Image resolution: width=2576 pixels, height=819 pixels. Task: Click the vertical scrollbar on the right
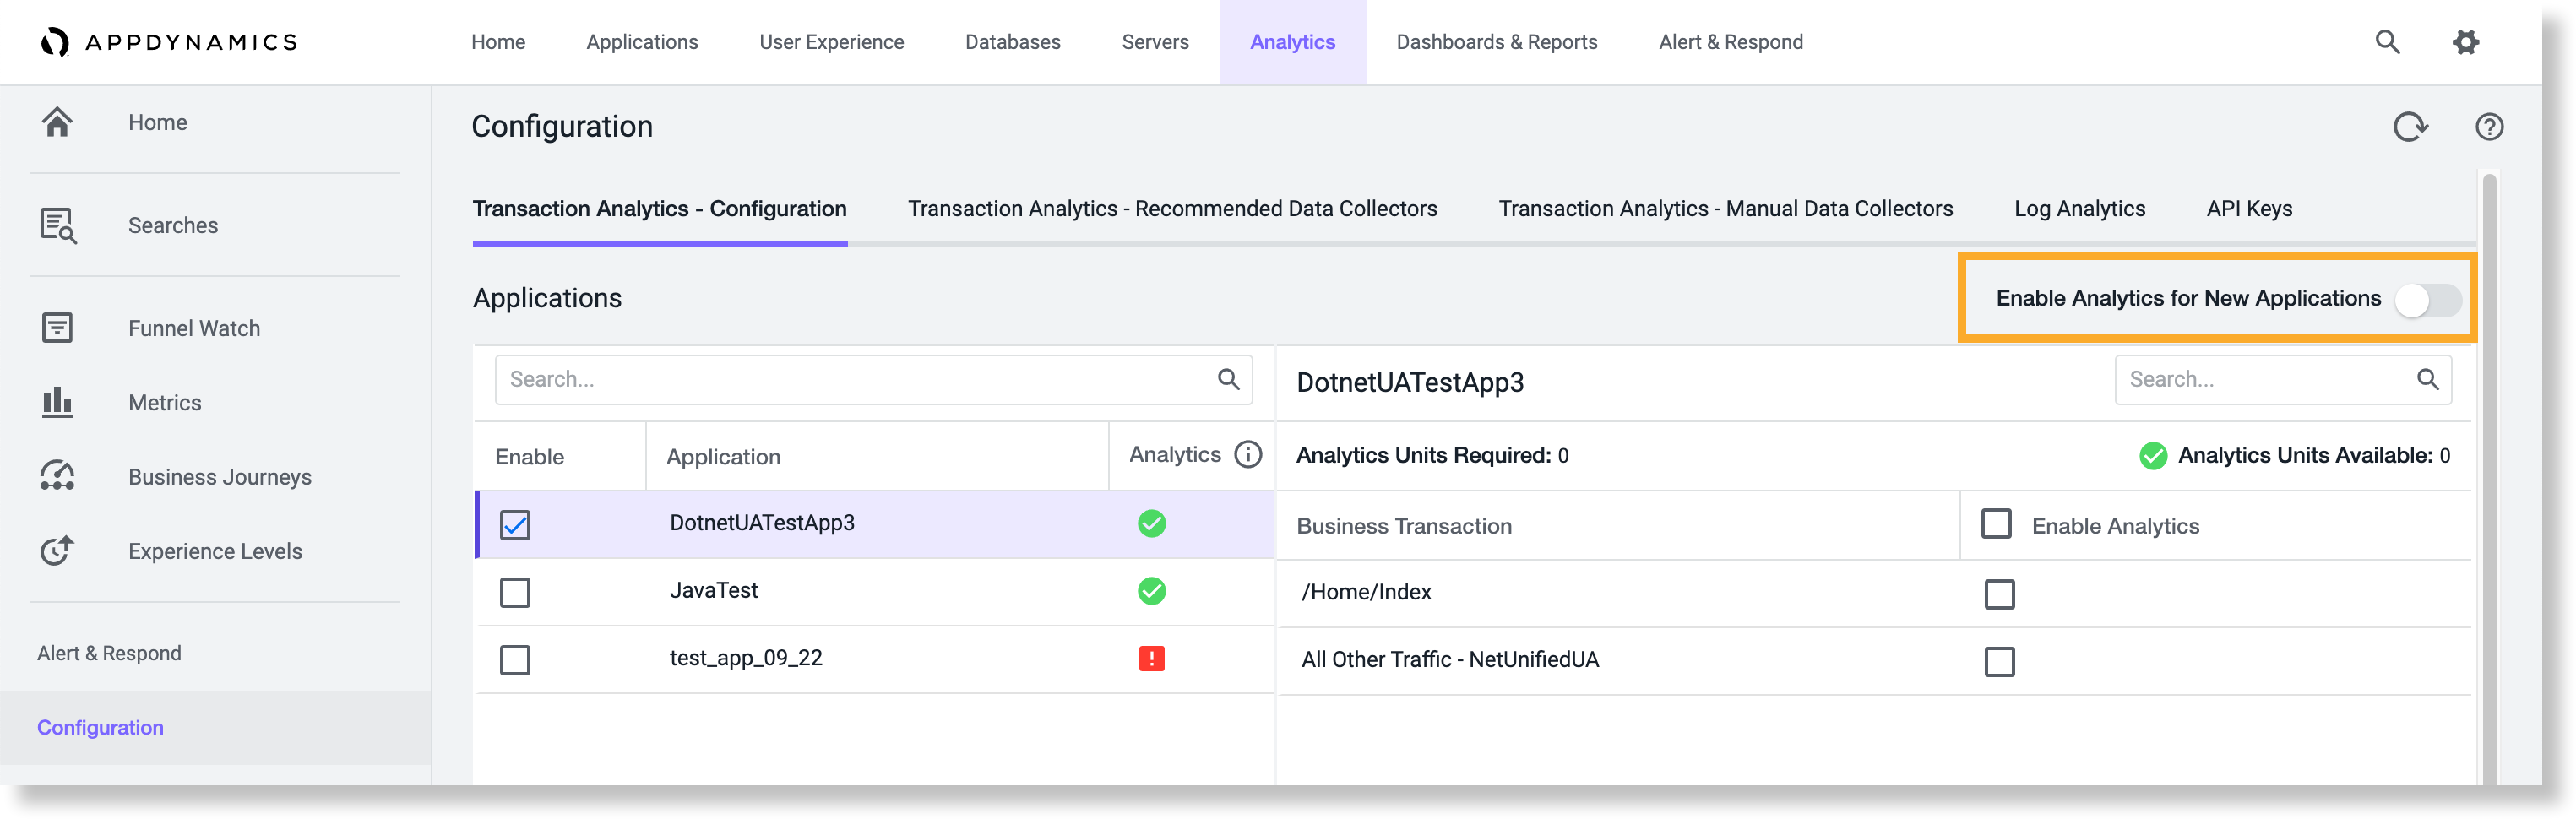click(x=2489, y=480)
